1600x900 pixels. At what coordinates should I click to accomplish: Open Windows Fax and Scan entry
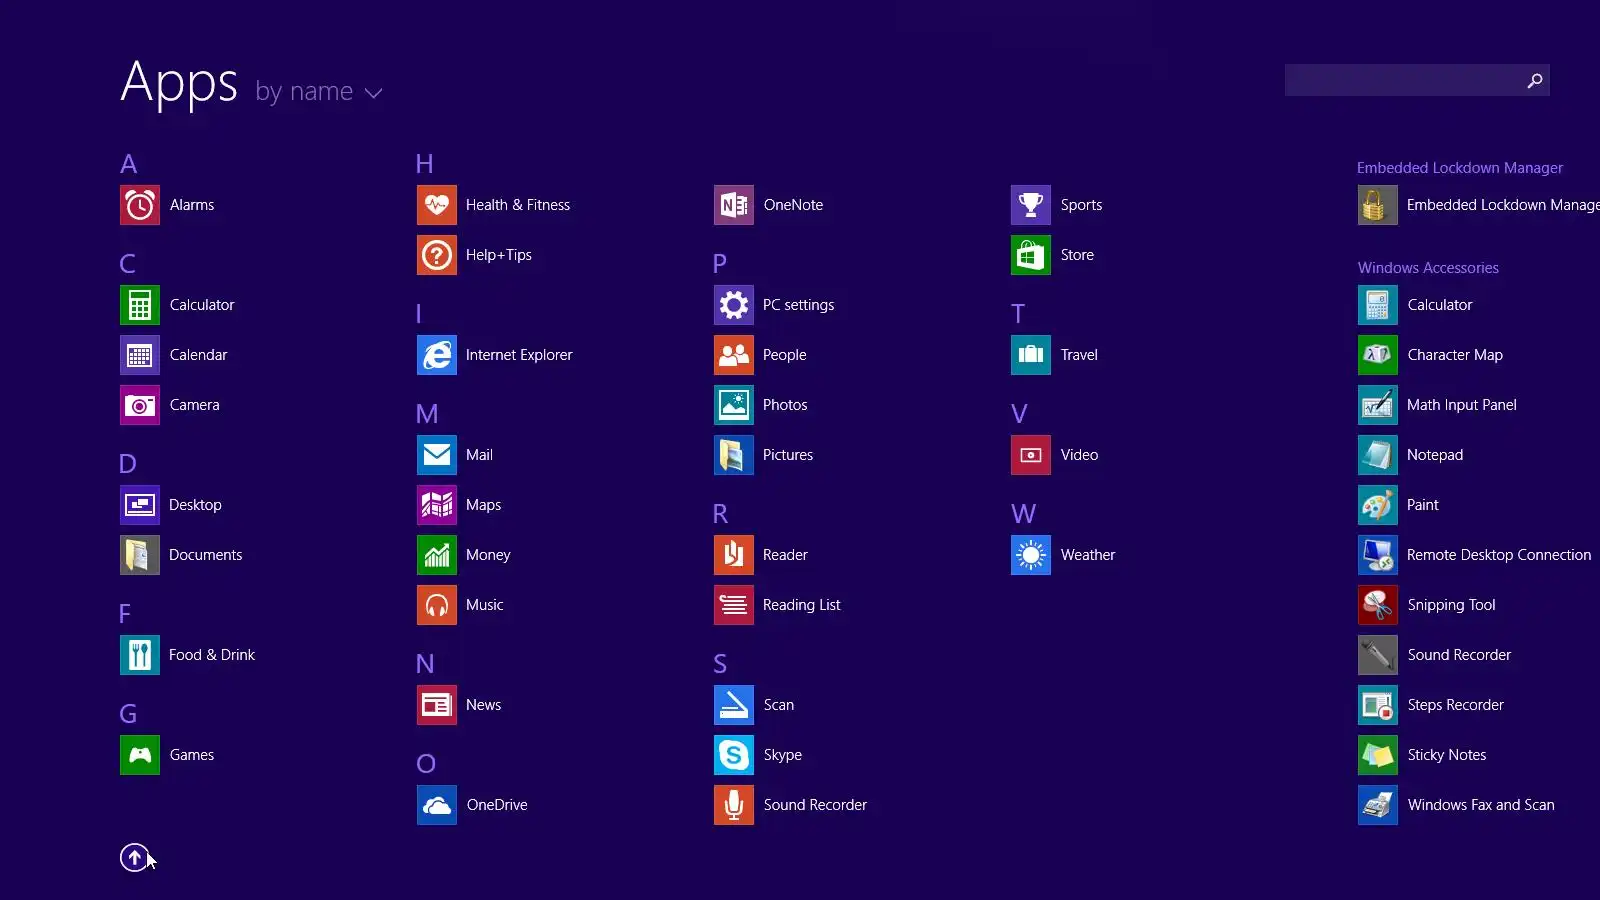click(1457, 805)
